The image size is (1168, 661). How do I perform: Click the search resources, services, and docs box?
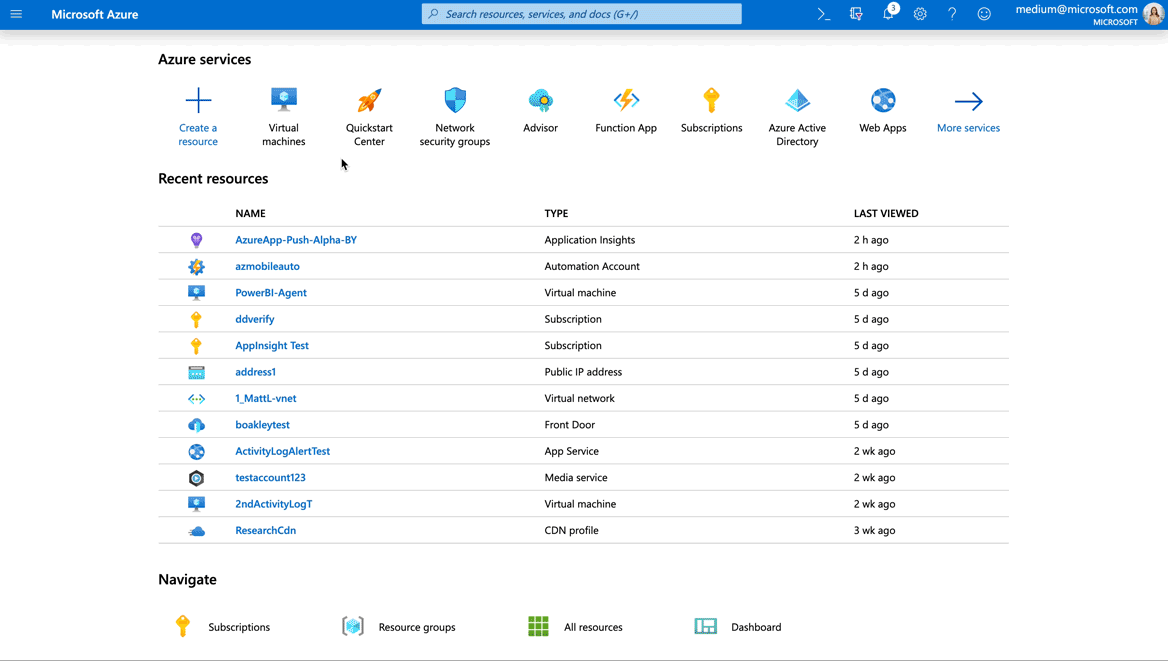pyautogui.click(x=582, y=14)
